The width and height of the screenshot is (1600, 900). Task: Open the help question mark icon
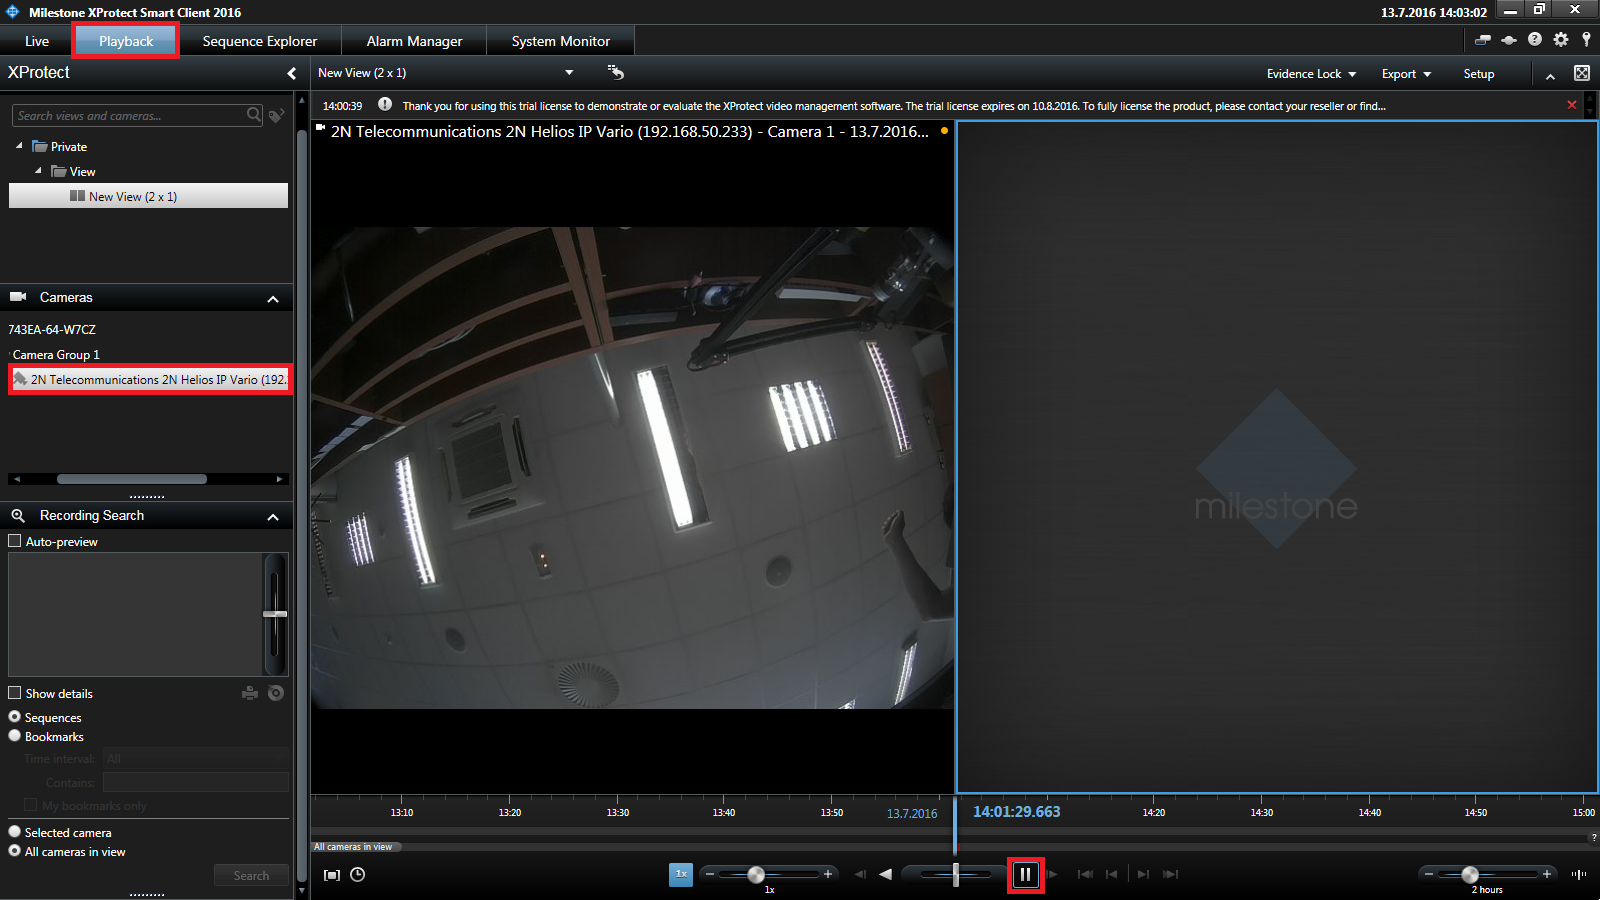click(x=1535, y=40)
